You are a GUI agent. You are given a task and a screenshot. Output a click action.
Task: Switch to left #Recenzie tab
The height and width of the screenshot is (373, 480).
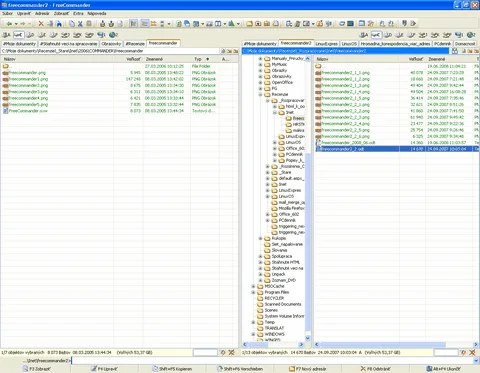coord(135,44)
